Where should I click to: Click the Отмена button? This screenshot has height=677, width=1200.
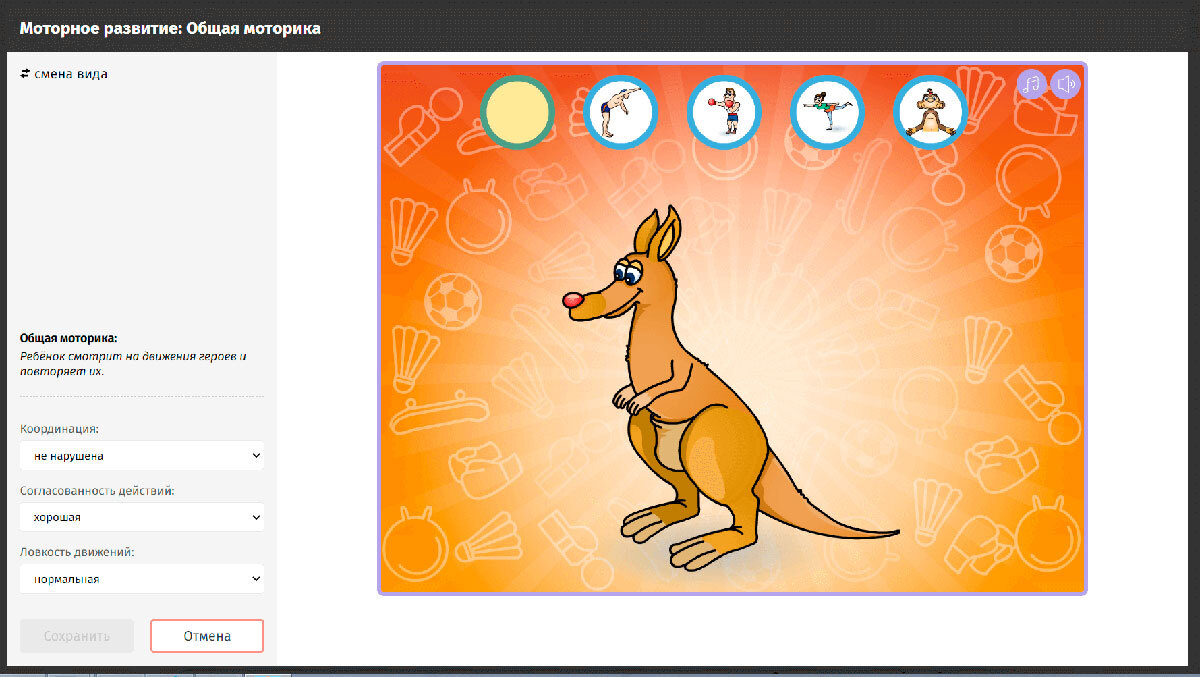pyautogui.click(x=207, y=636)
